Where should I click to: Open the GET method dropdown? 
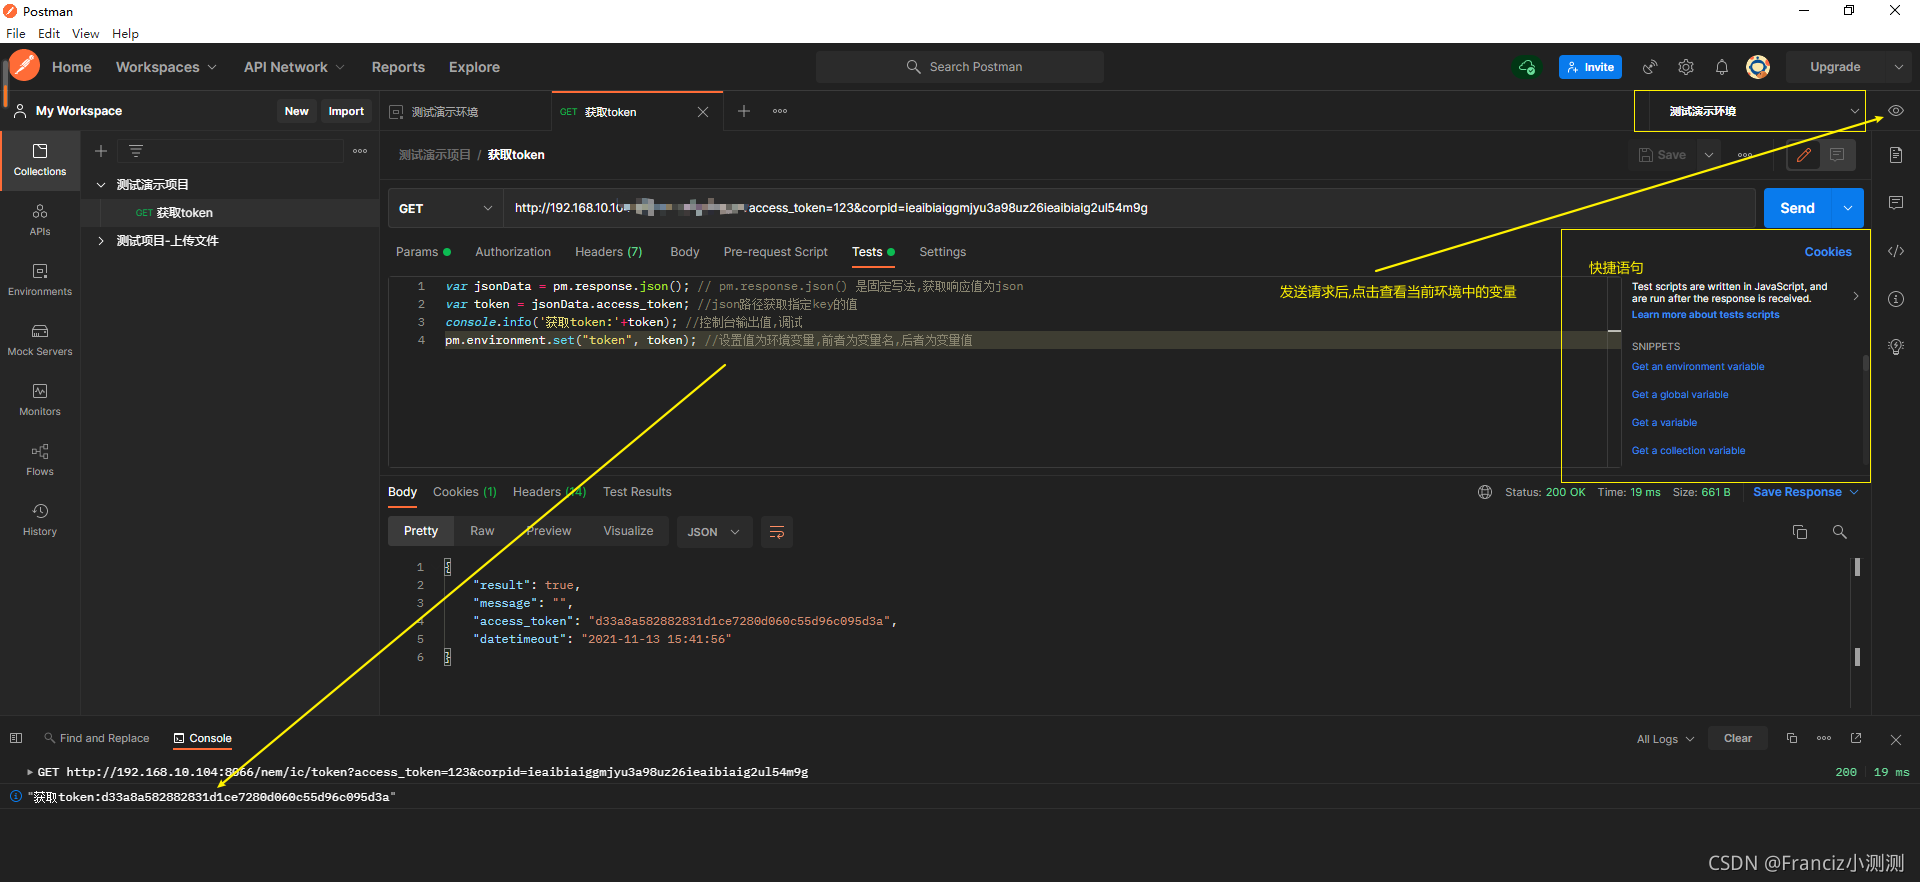[445, 208]
